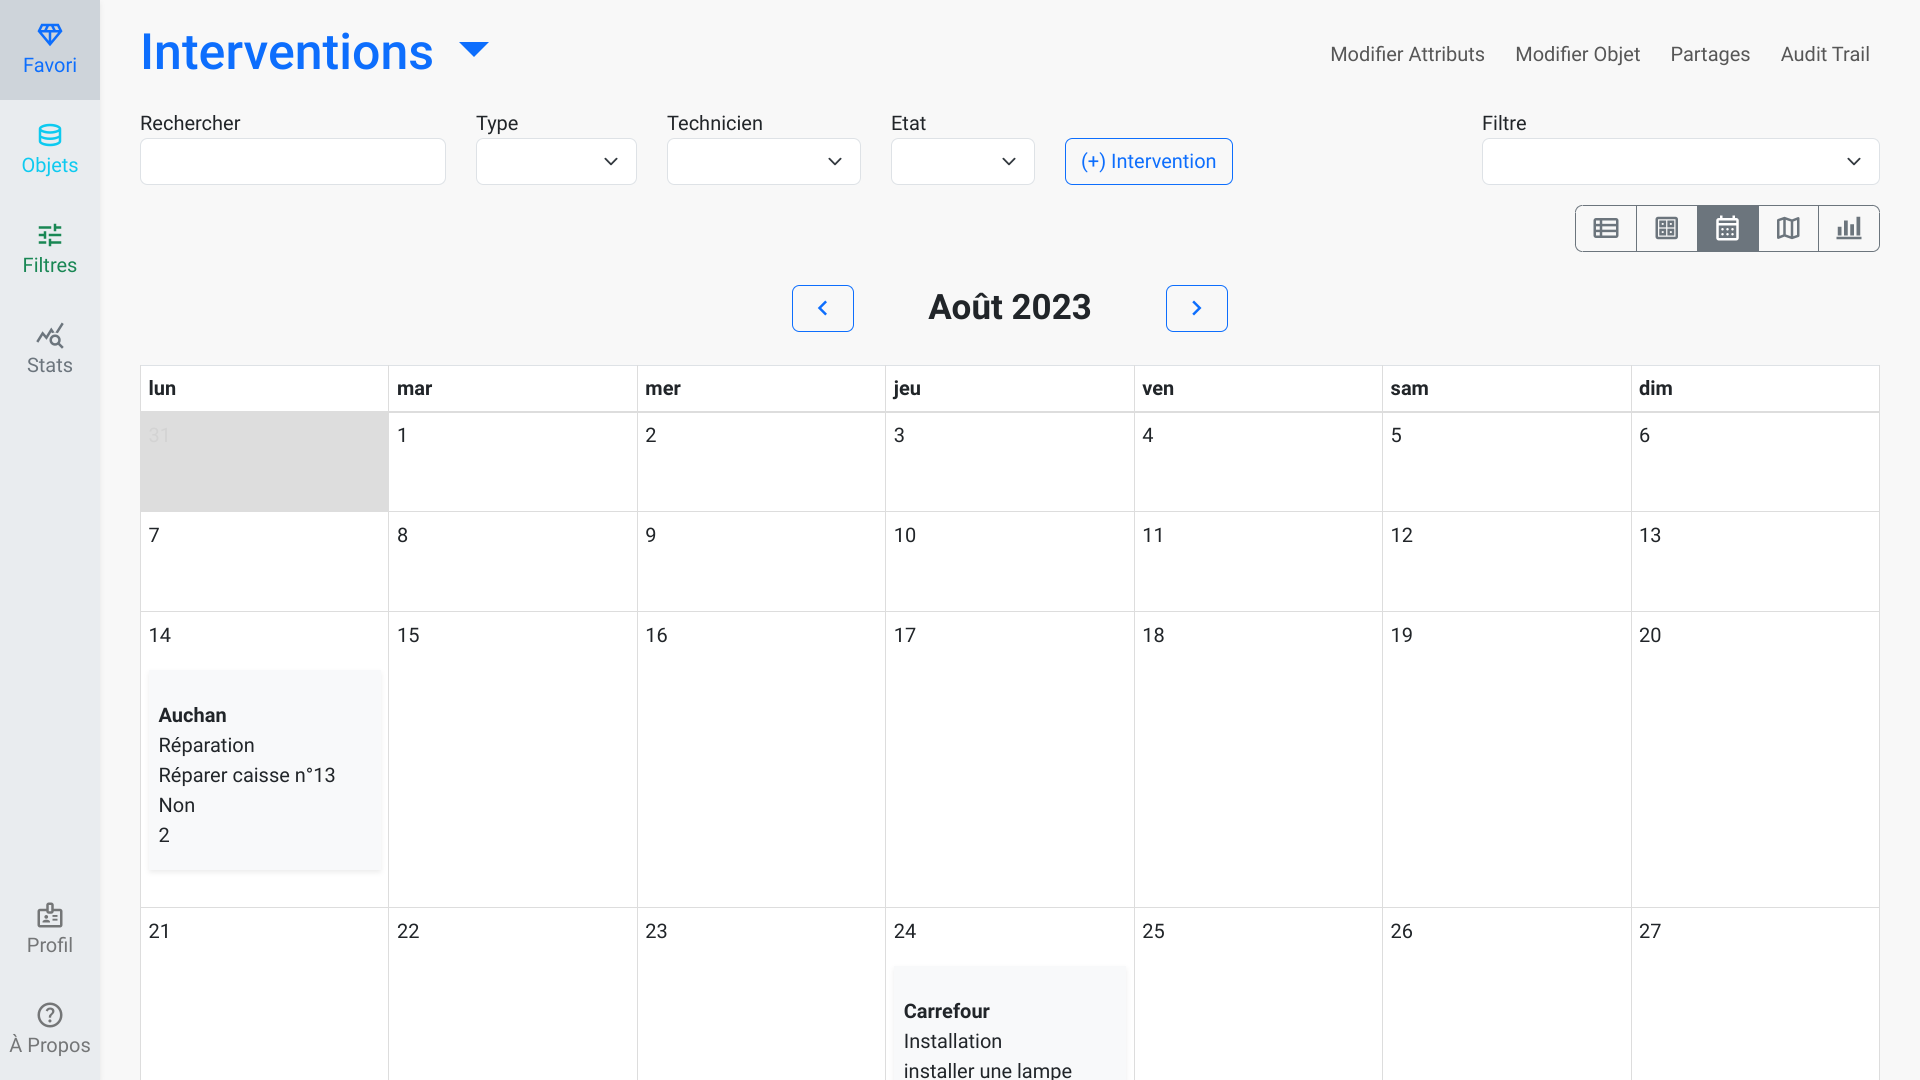Open the Filtre combo box
This screenshot has width=1920, height=1080.
point(1680,161)
